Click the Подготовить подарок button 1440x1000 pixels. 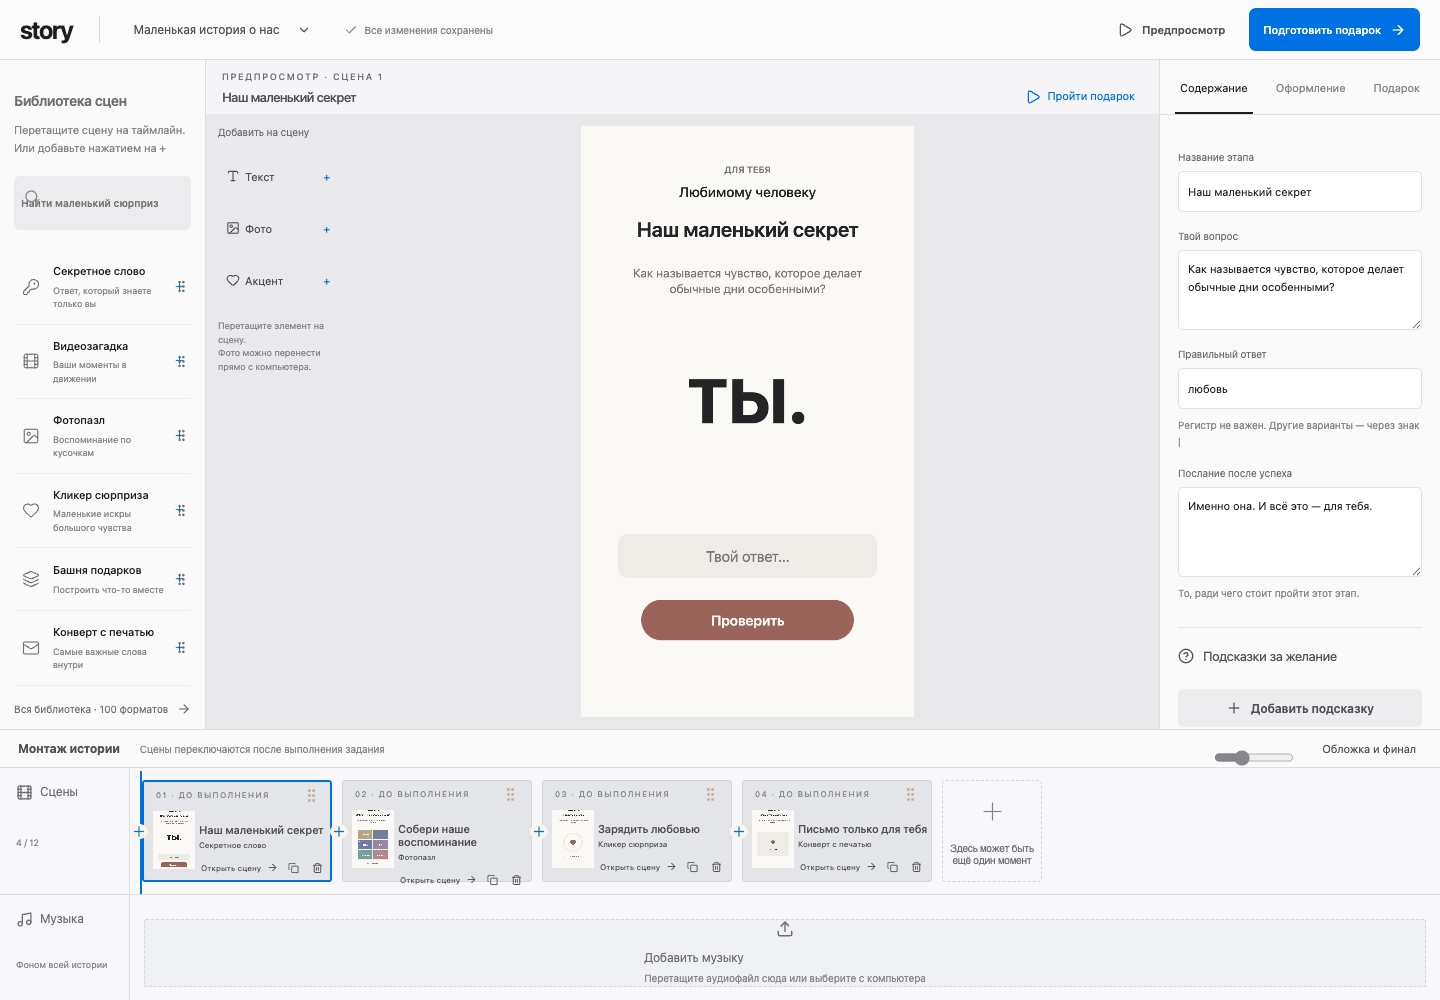point(1334,30)
